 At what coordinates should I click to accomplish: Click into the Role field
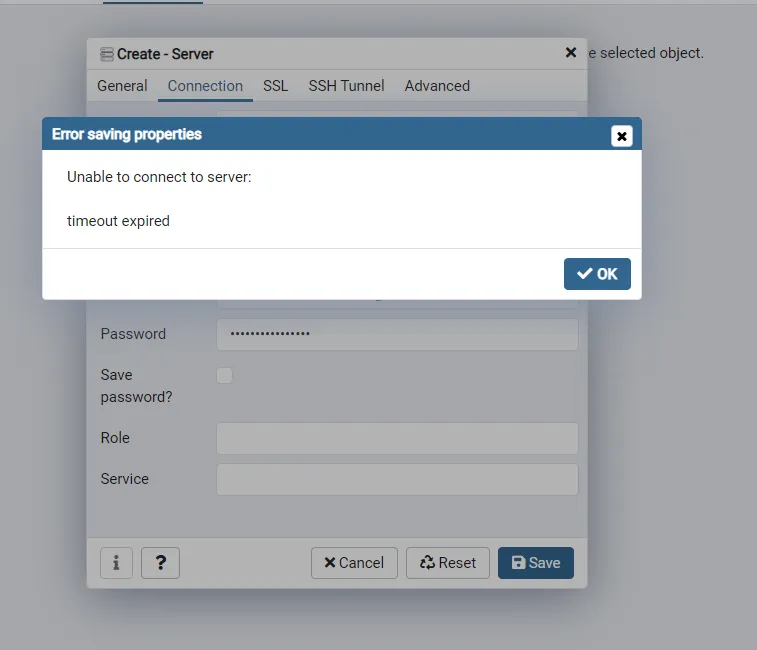coord(397,438)
